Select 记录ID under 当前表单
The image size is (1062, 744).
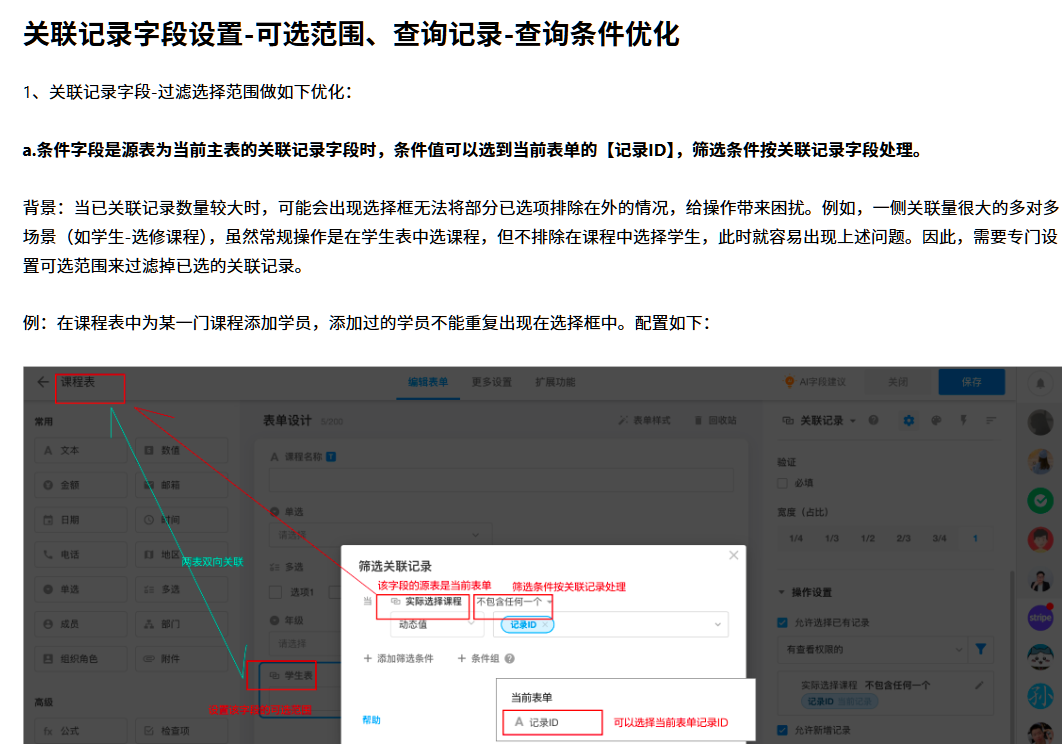tap(553, 722)
